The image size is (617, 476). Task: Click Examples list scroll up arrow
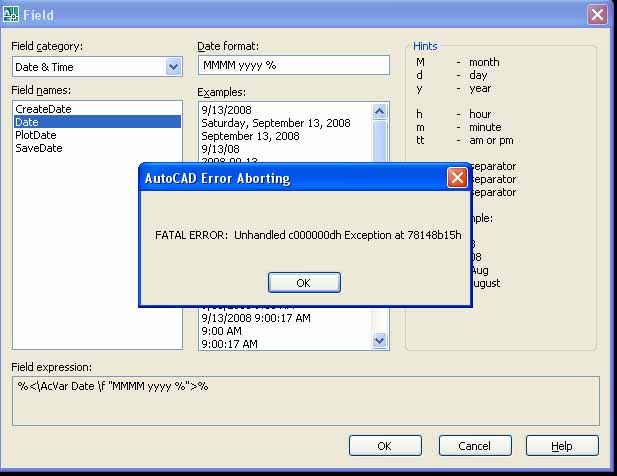pos(379,111)
